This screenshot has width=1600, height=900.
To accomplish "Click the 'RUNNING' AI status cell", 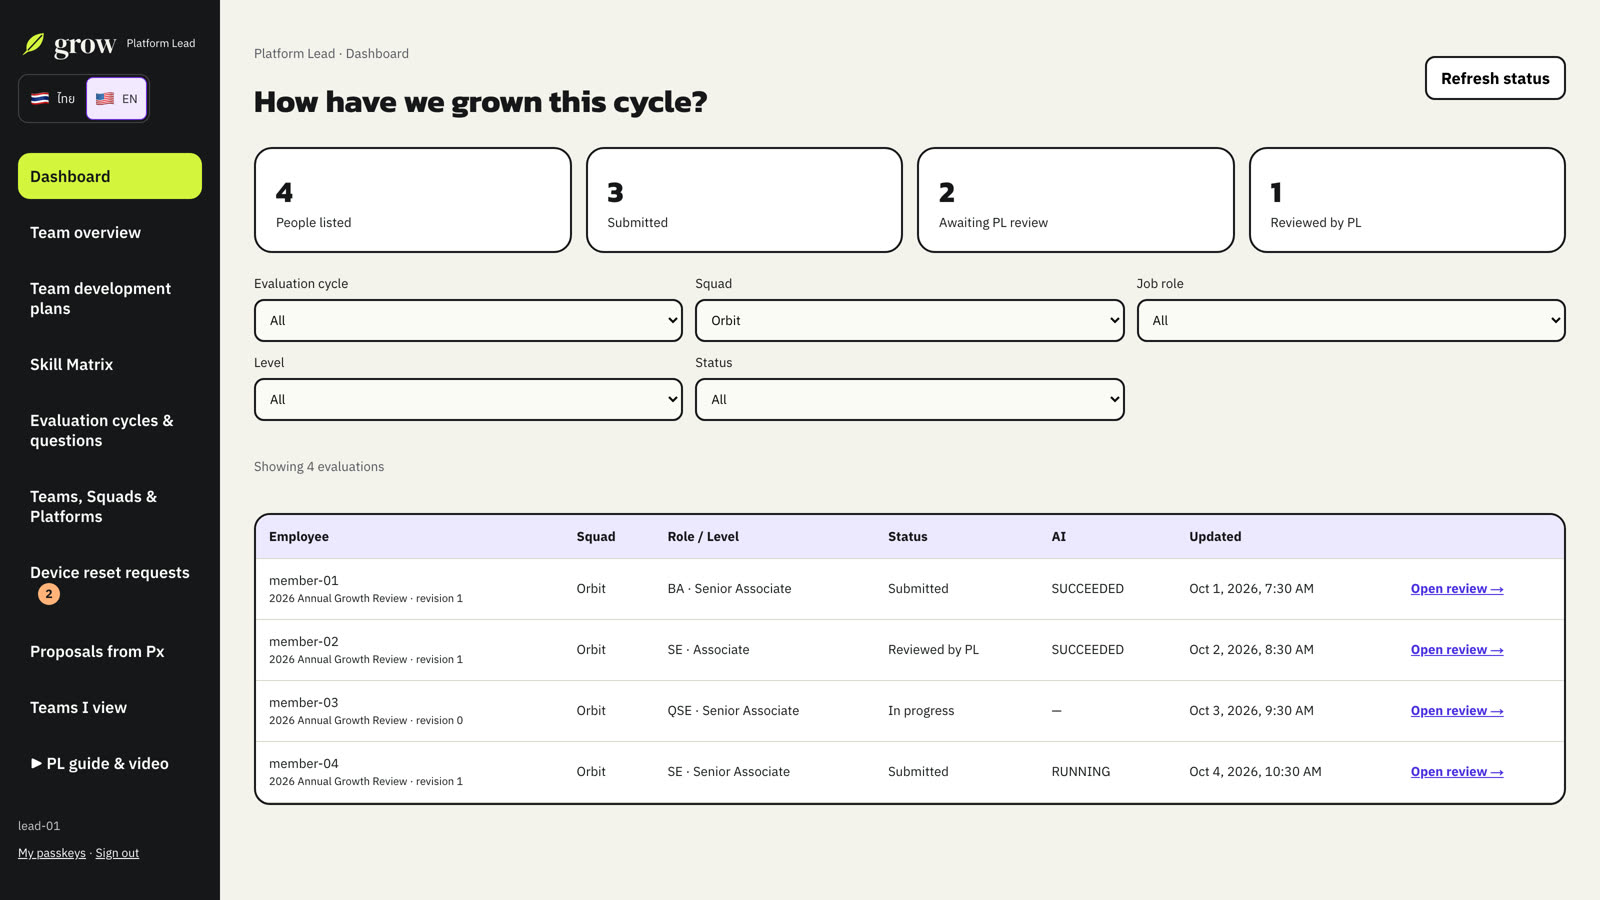I will point(1081,772).
